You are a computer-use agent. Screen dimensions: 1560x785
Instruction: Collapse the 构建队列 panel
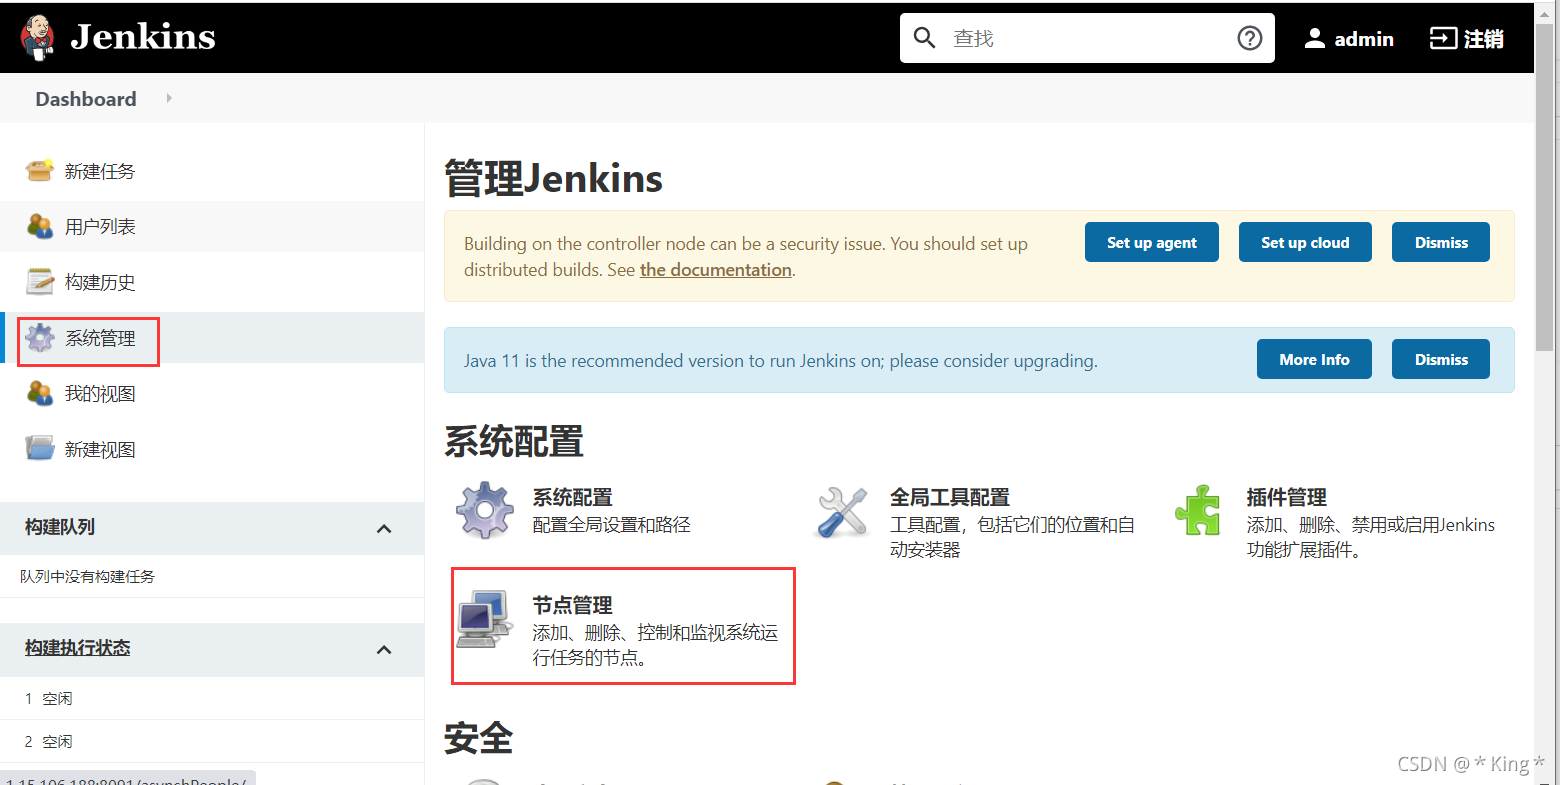384,528
